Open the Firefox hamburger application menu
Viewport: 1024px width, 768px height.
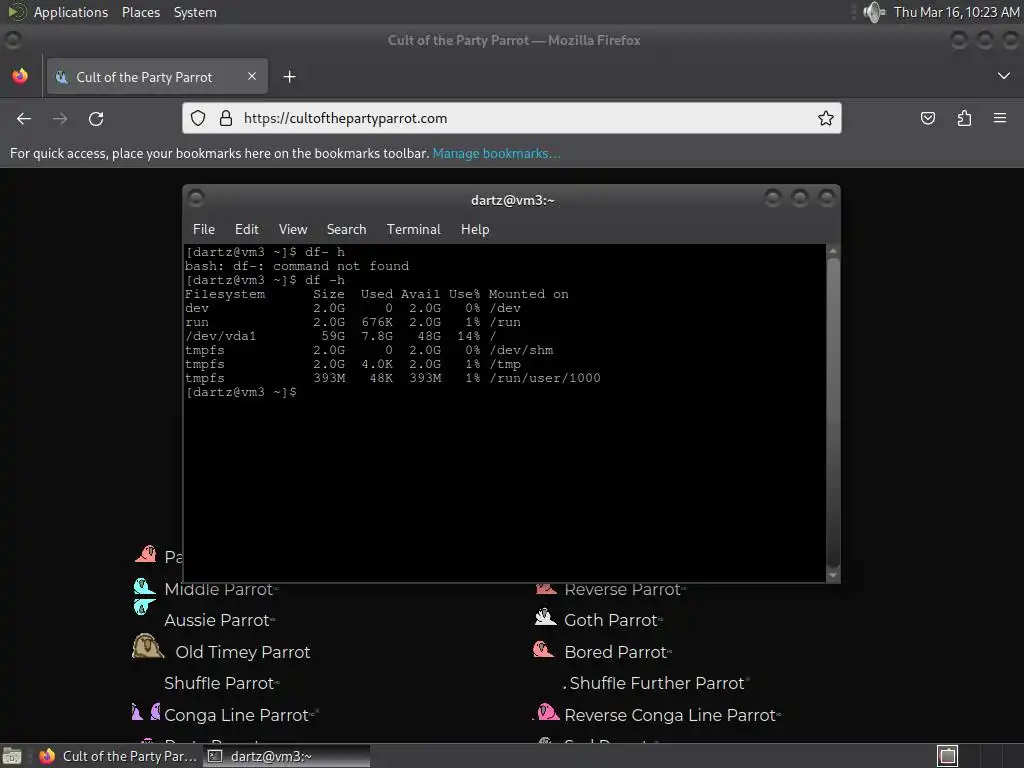(999, 118)
